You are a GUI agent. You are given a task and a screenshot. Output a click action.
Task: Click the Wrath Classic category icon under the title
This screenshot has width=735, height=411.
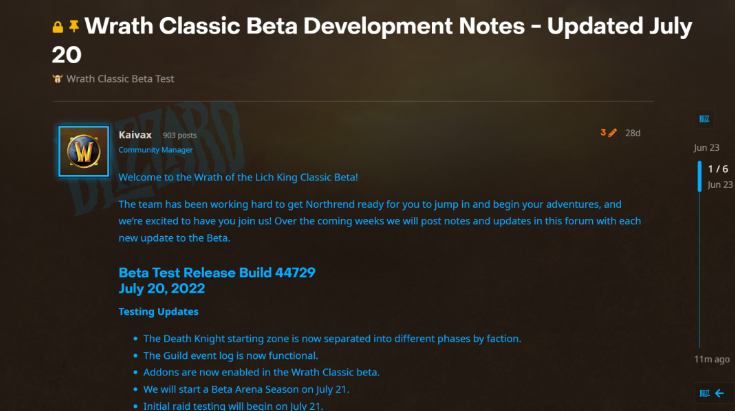pos(57,79)
